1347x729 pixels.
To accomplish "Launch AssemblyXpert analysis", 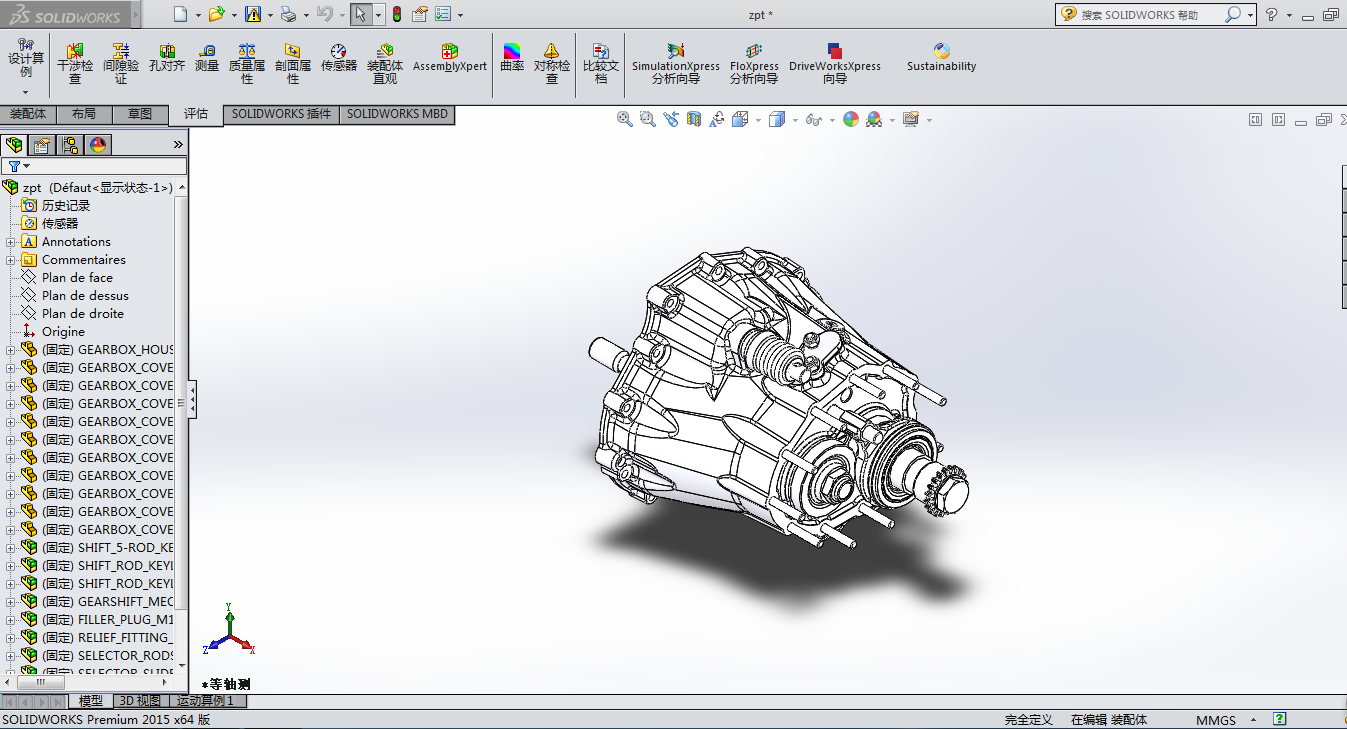I will pos(450,58).
